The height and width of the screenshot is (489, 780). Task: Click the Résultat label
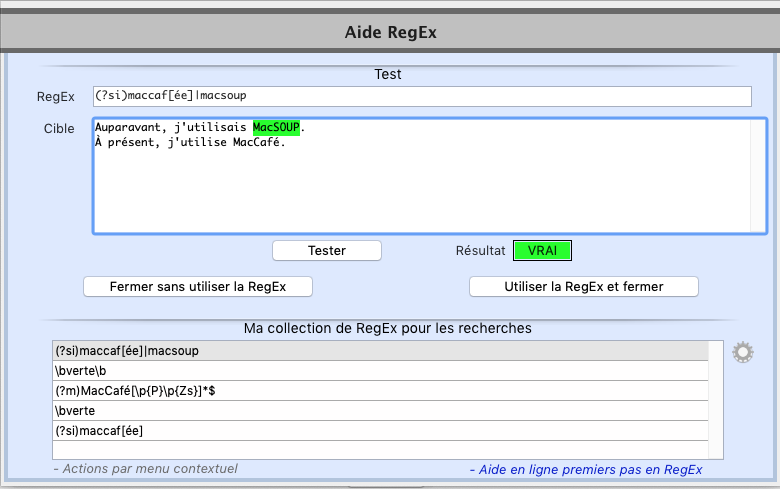[x=480, y=251]
